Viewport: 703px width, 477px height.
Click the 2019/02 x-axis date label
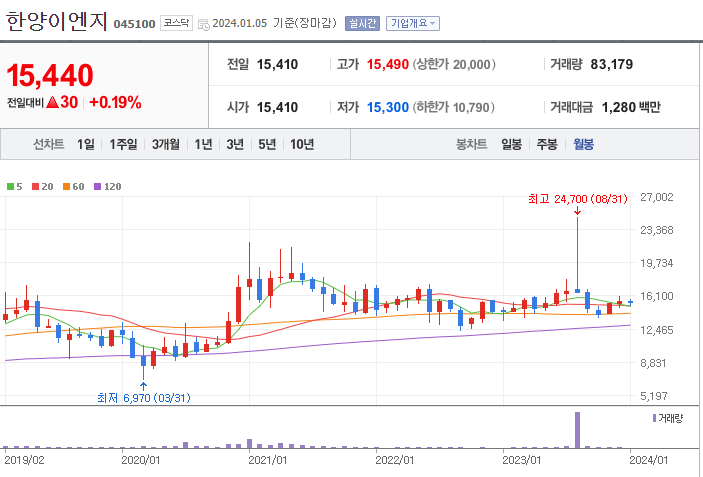click(24, 460)
